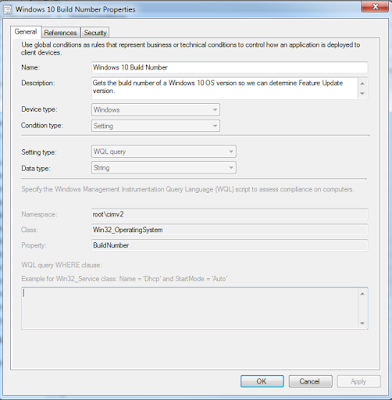Click the 'Example for Win32_Service class' text
This screenshot has width=392, height=400.
(x=124, y=279)
